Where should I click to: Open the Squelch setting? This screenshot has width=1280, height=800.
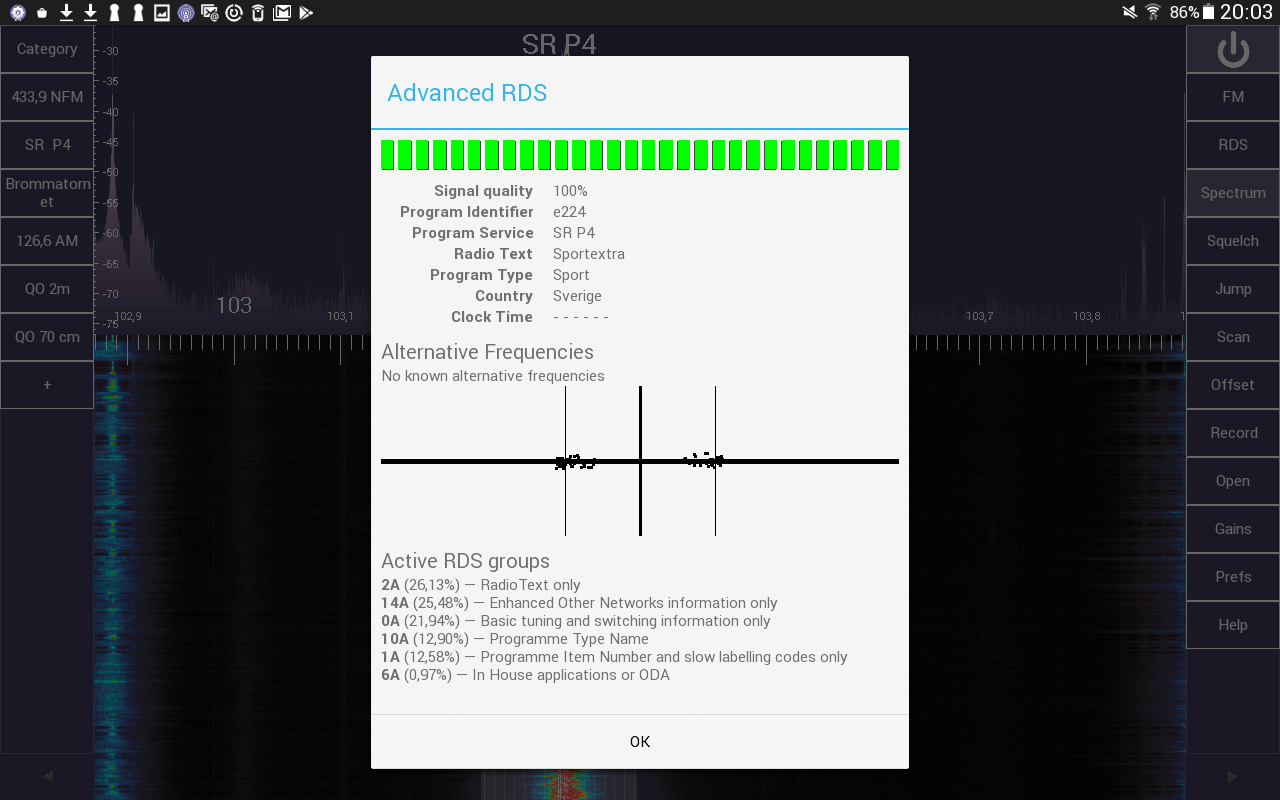[x=1232, y=241]
